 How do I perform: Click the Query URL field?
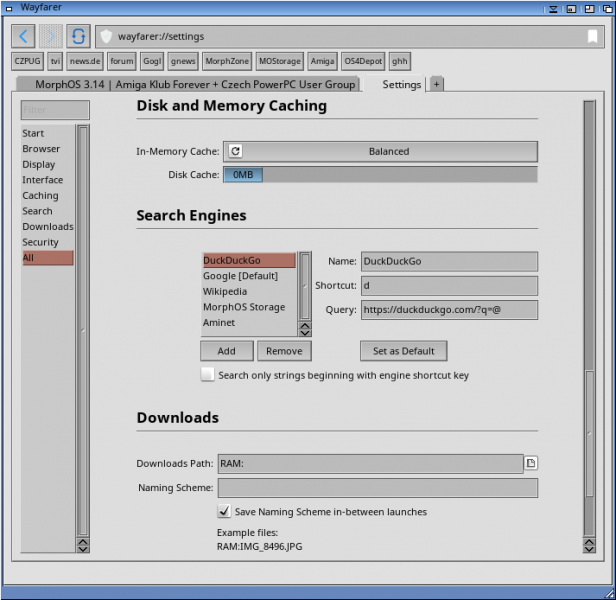(x=449, y=310)
